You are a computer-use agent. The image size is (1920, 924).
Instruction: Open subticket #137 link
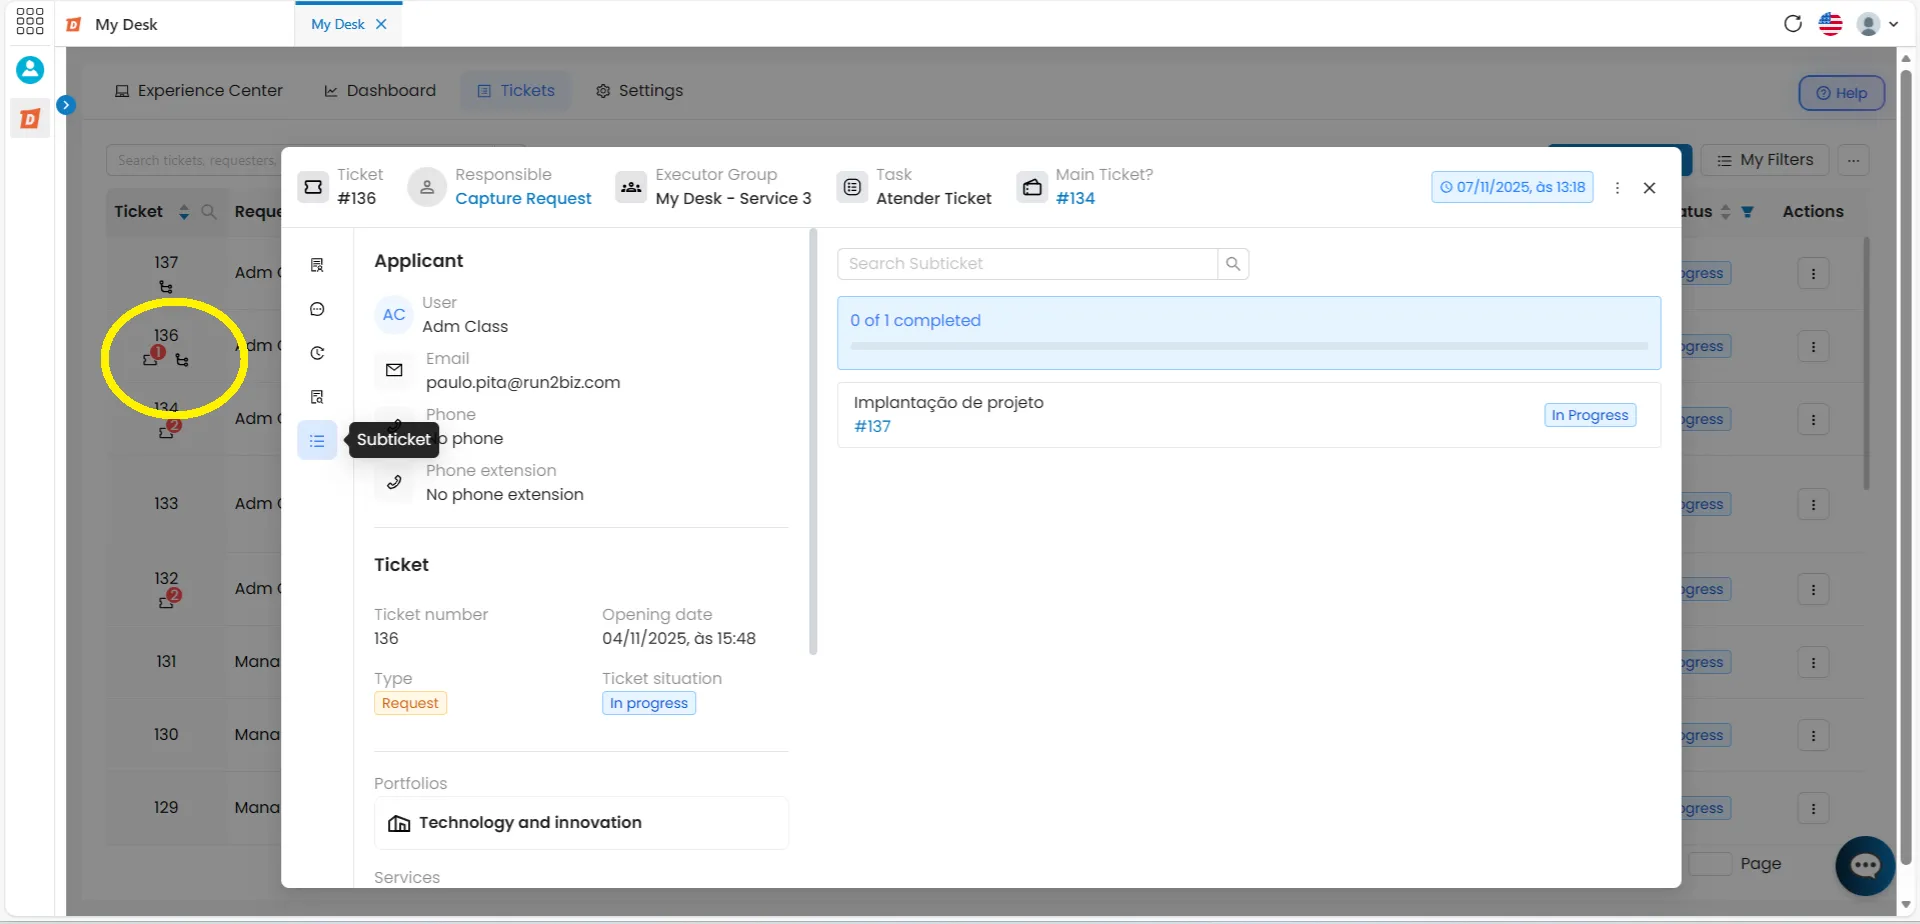[x=872, y=426]
